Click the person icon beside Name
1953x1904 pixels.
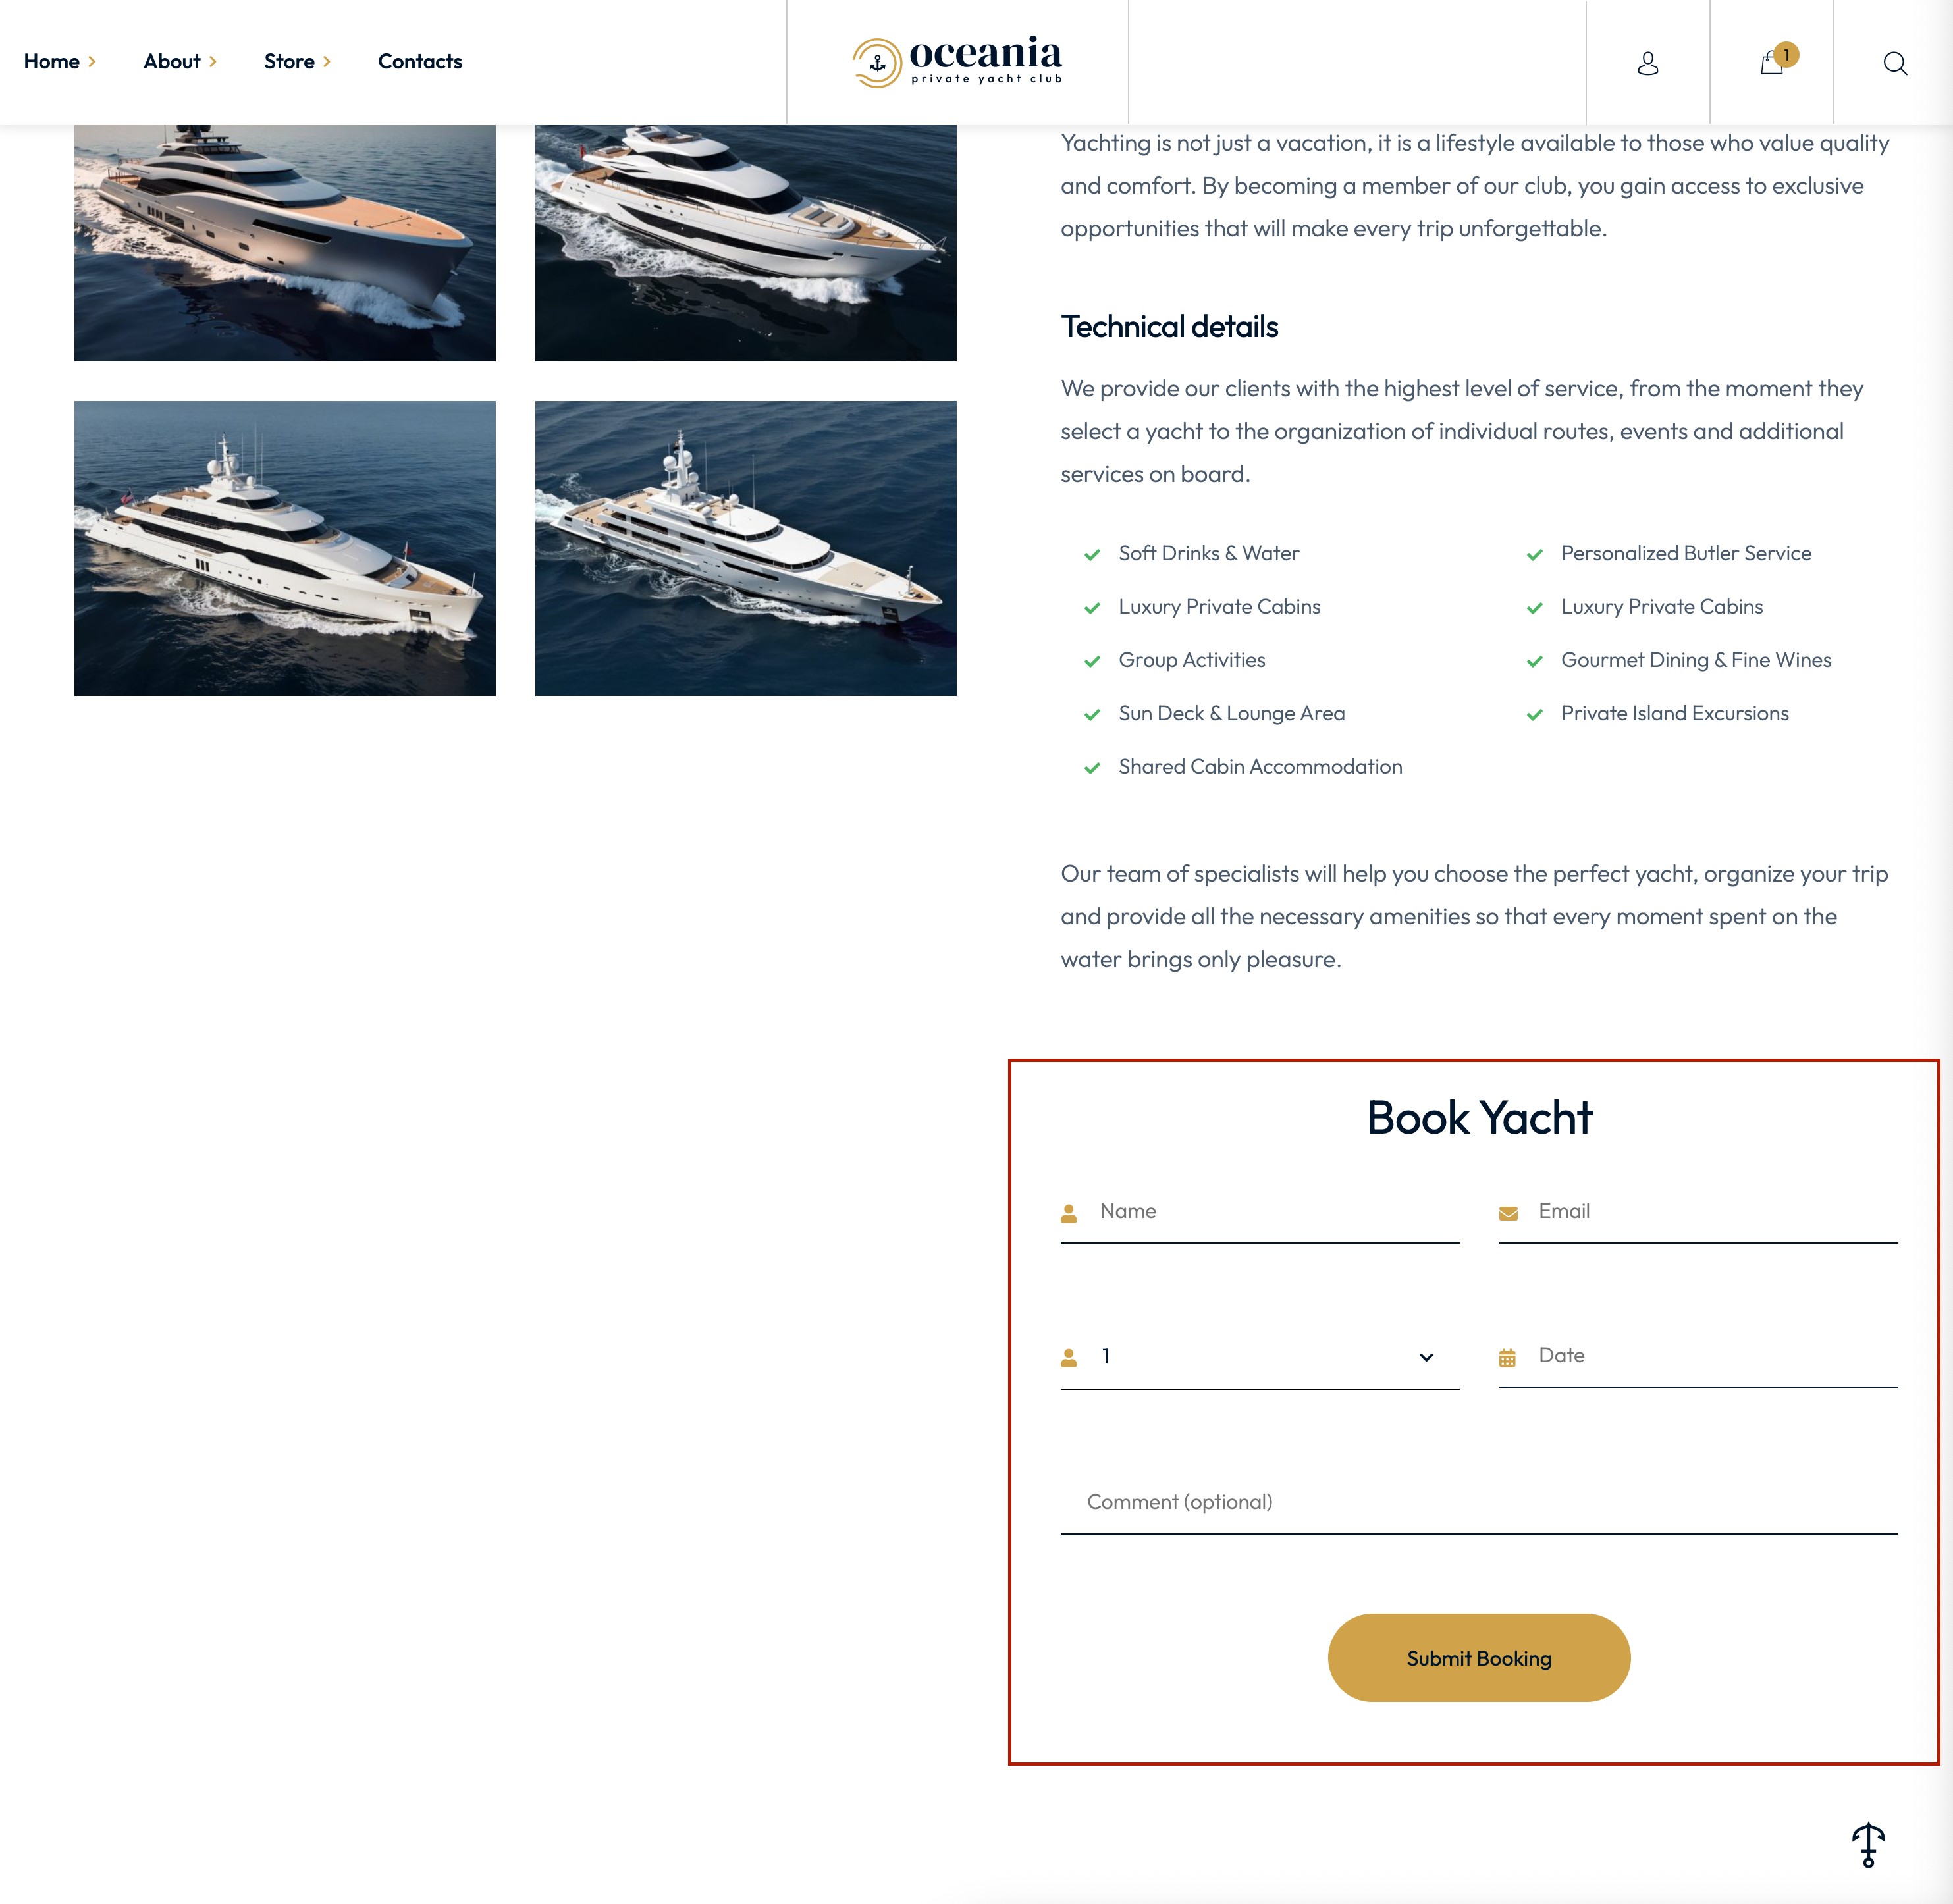[x=1069, y=1213]
